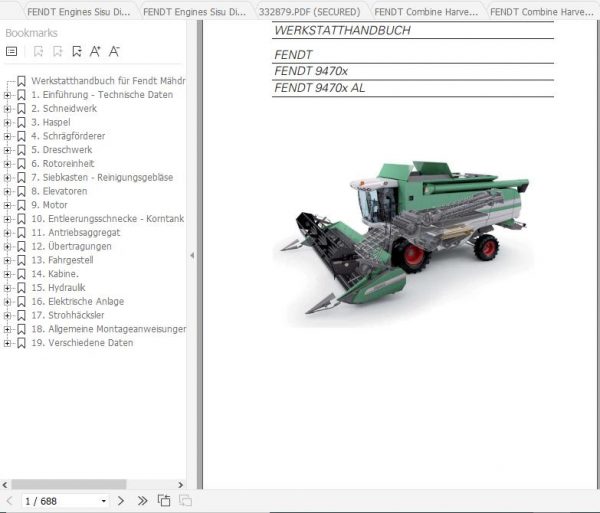Open the page number dropdown arrow
This screenshot has width=600, height=513.
point(103,501)
